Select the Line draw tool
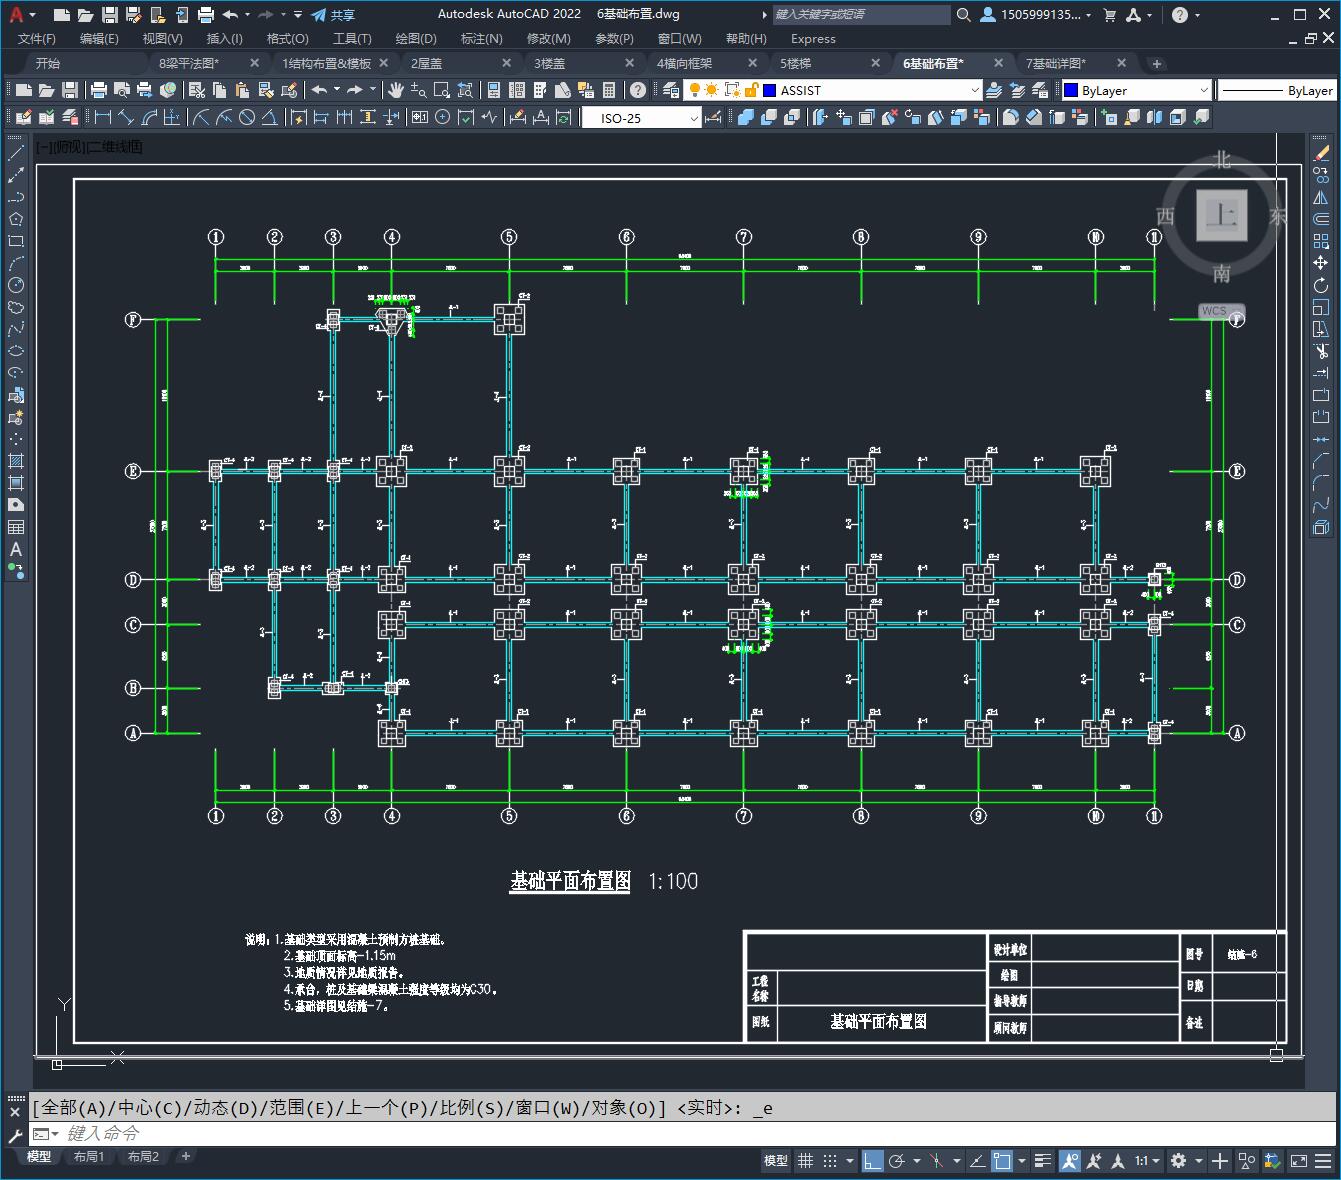 (x=16, y=153)
